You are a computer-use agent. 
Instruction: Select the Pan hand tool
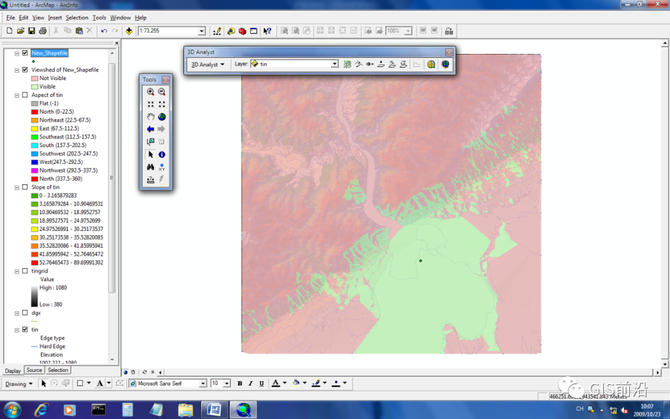click(150, 117)
